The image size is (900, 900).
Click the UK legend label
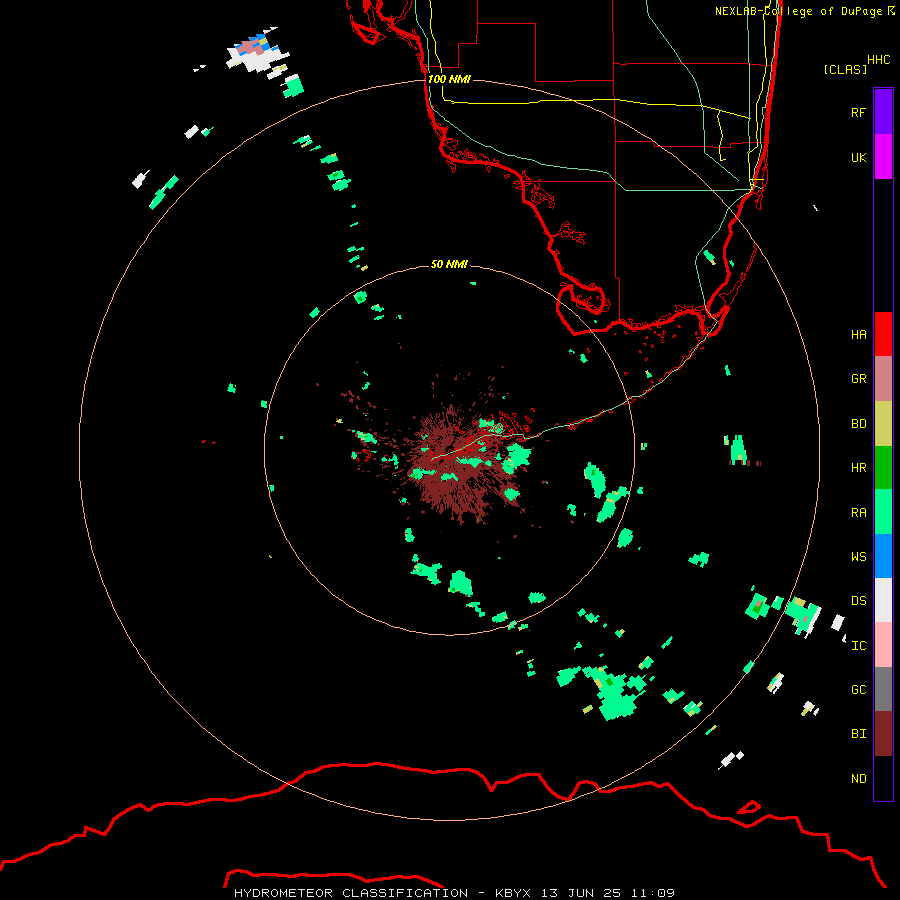pos(858,157)
